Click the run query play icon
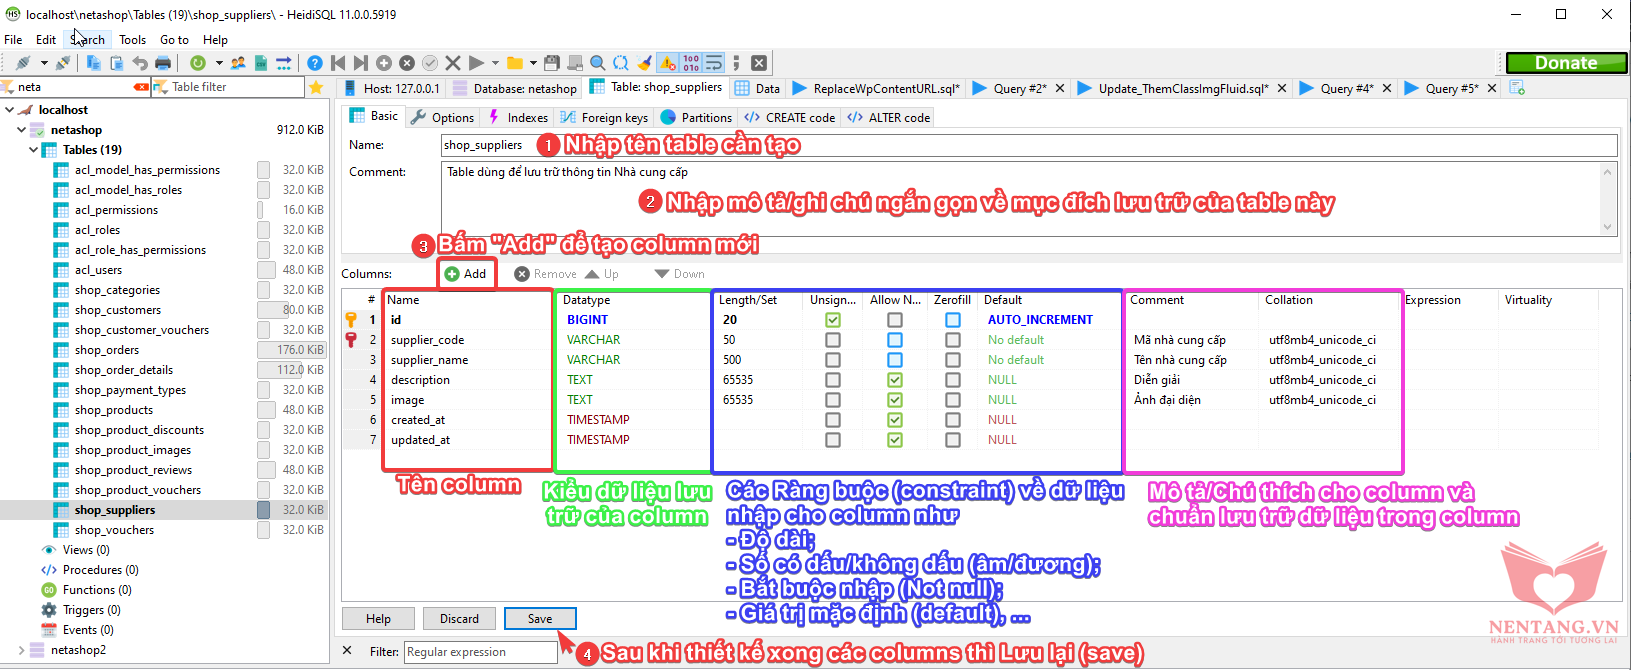The image size is (1631, 670). (477, 63)
